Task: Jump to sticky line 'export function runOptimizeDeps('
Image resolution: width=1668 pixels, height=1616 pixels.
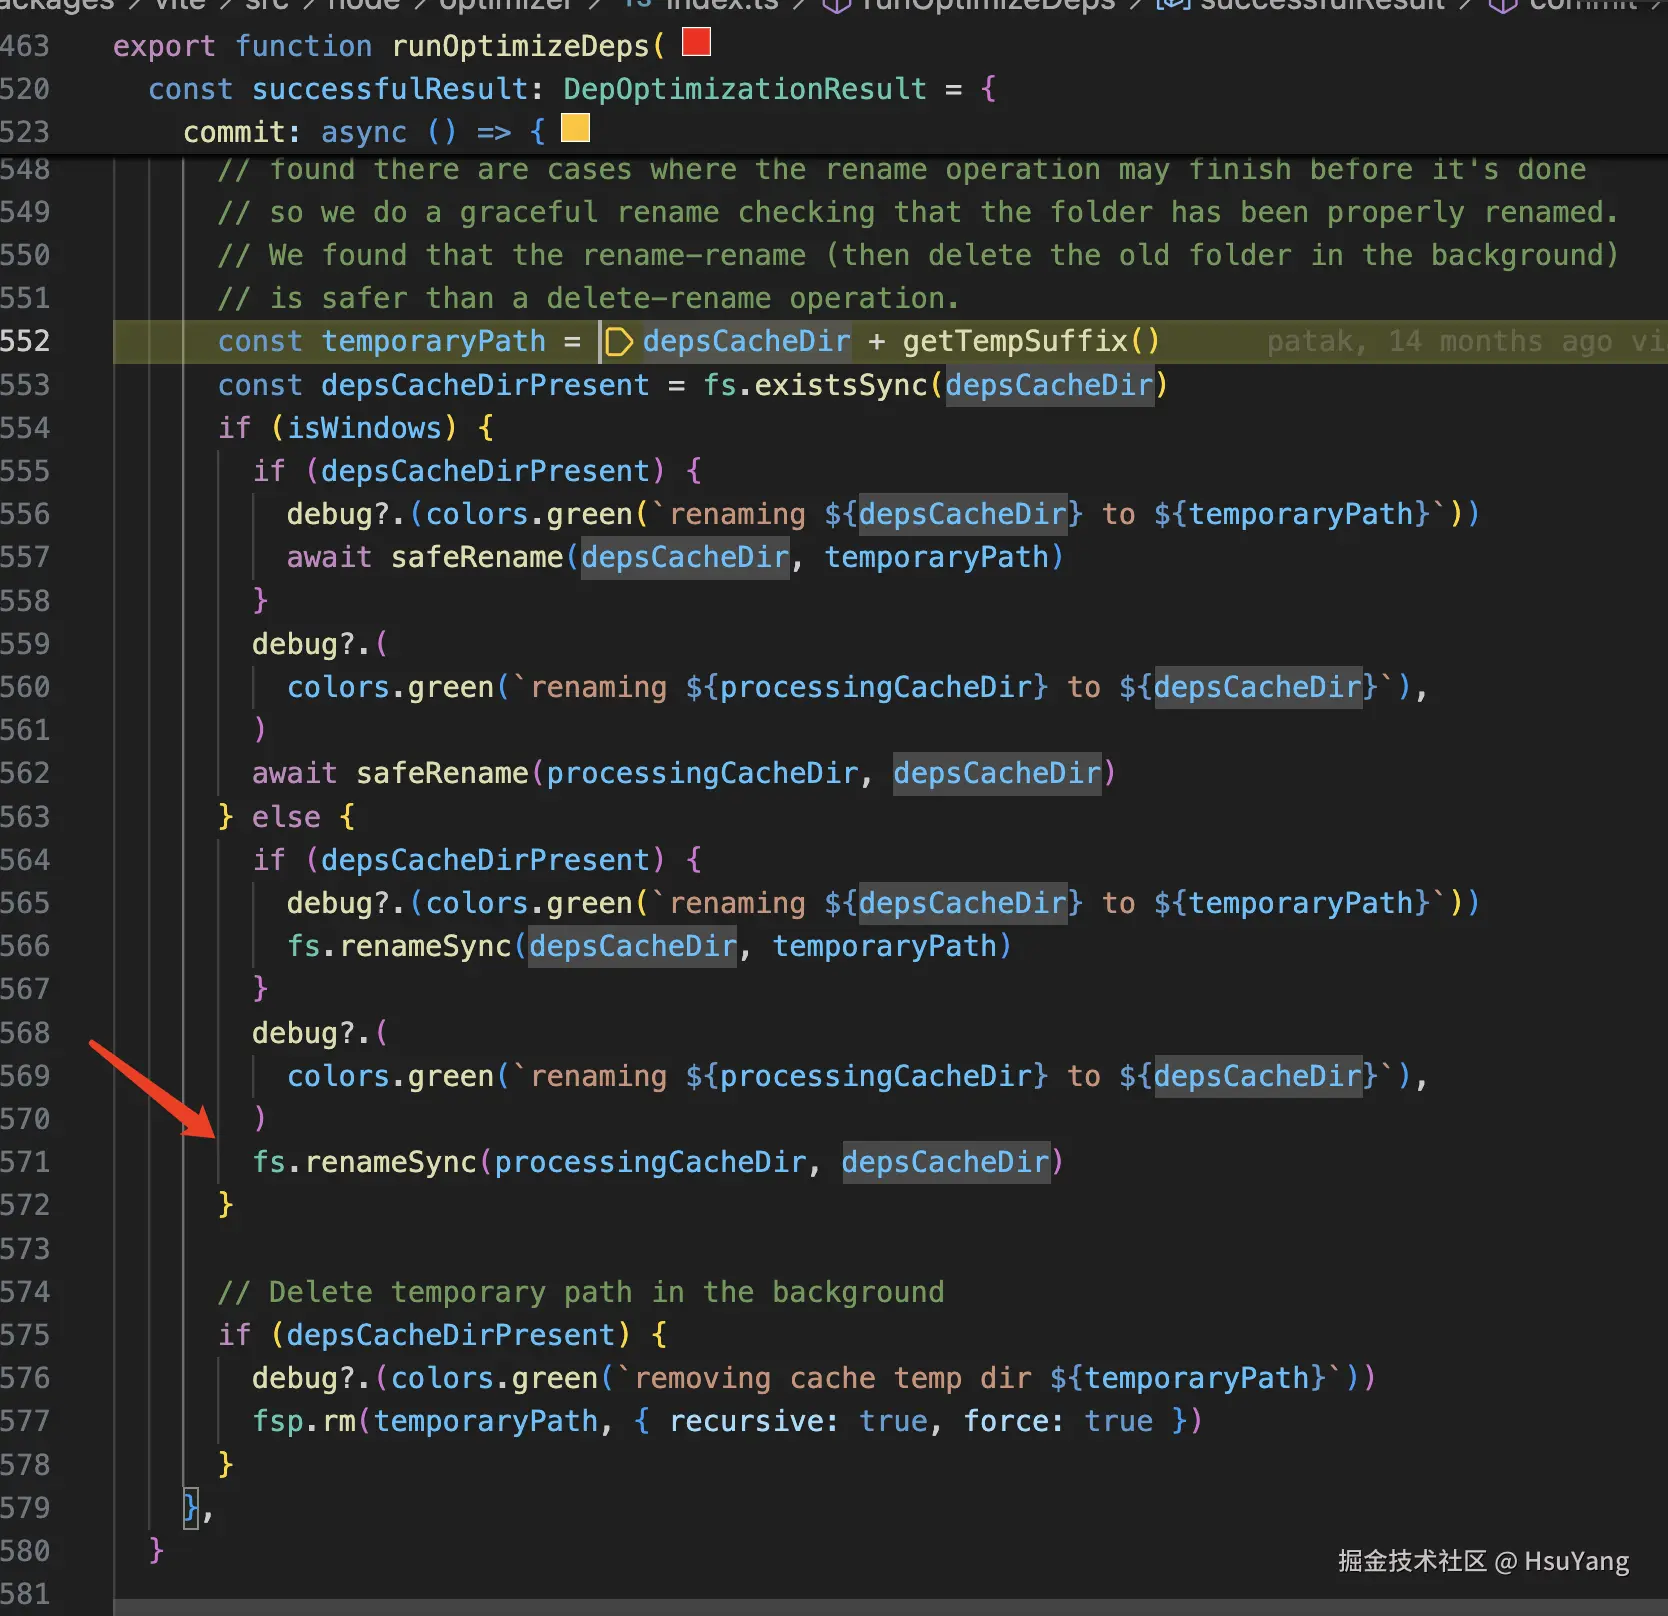Action: point(388,46)
